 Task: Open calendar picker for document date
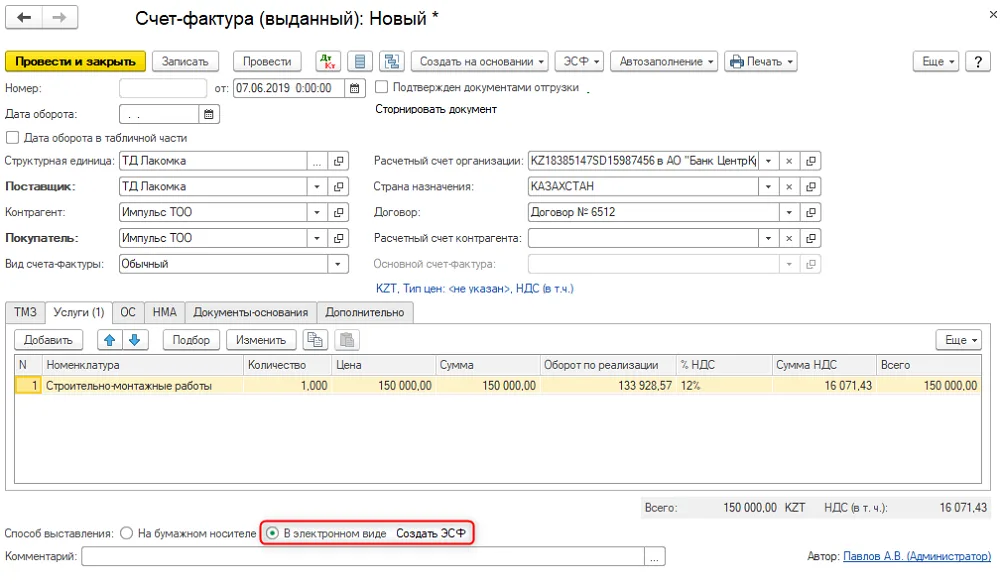[355, 88]
